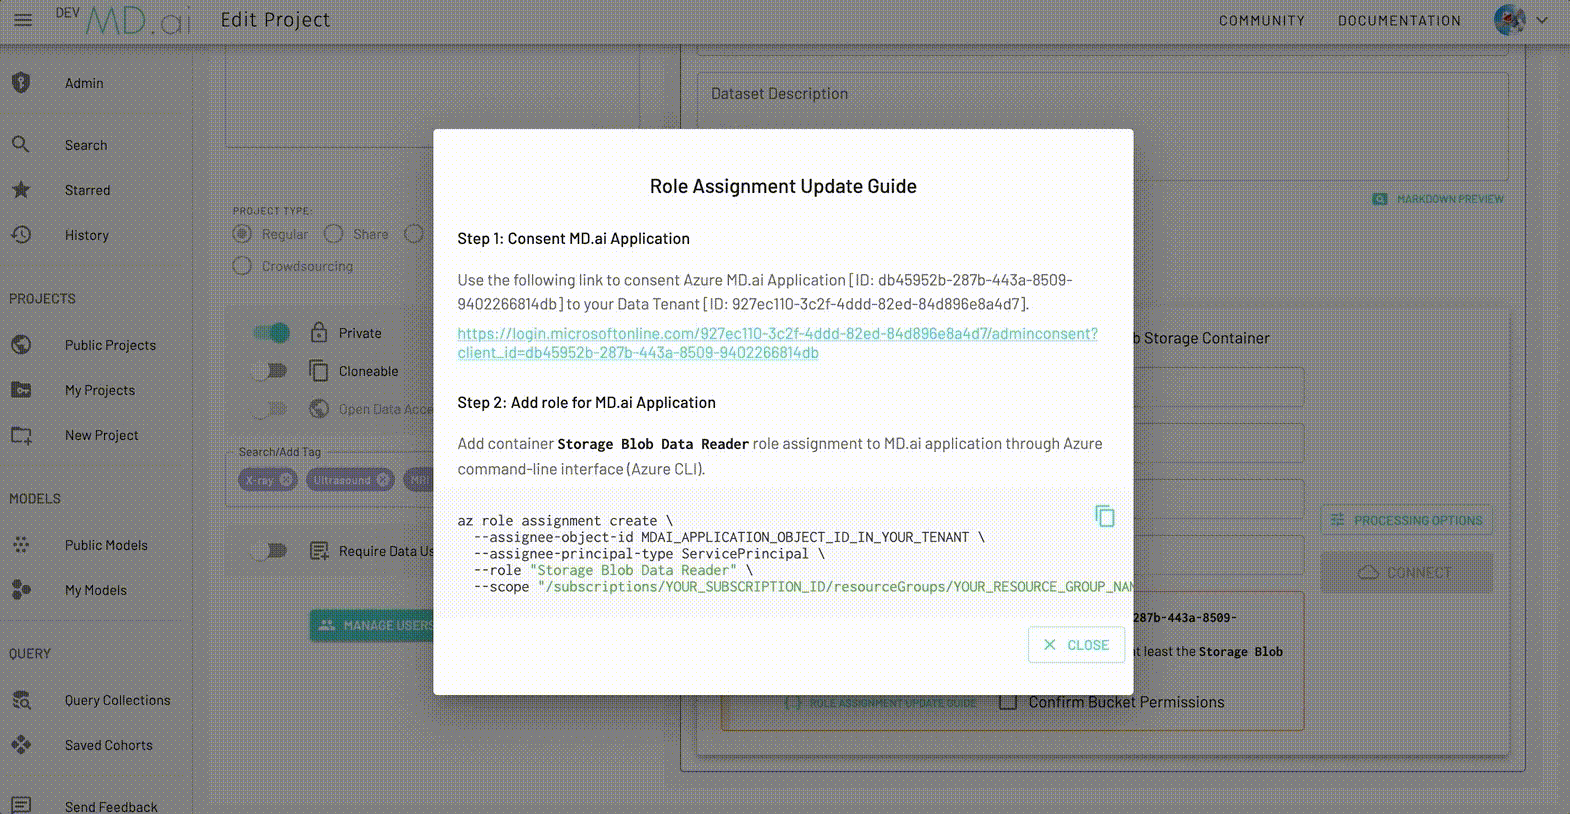Open the hamburger menu in the header
Screen dimensions: 1570x814
[x=23, y=20]
